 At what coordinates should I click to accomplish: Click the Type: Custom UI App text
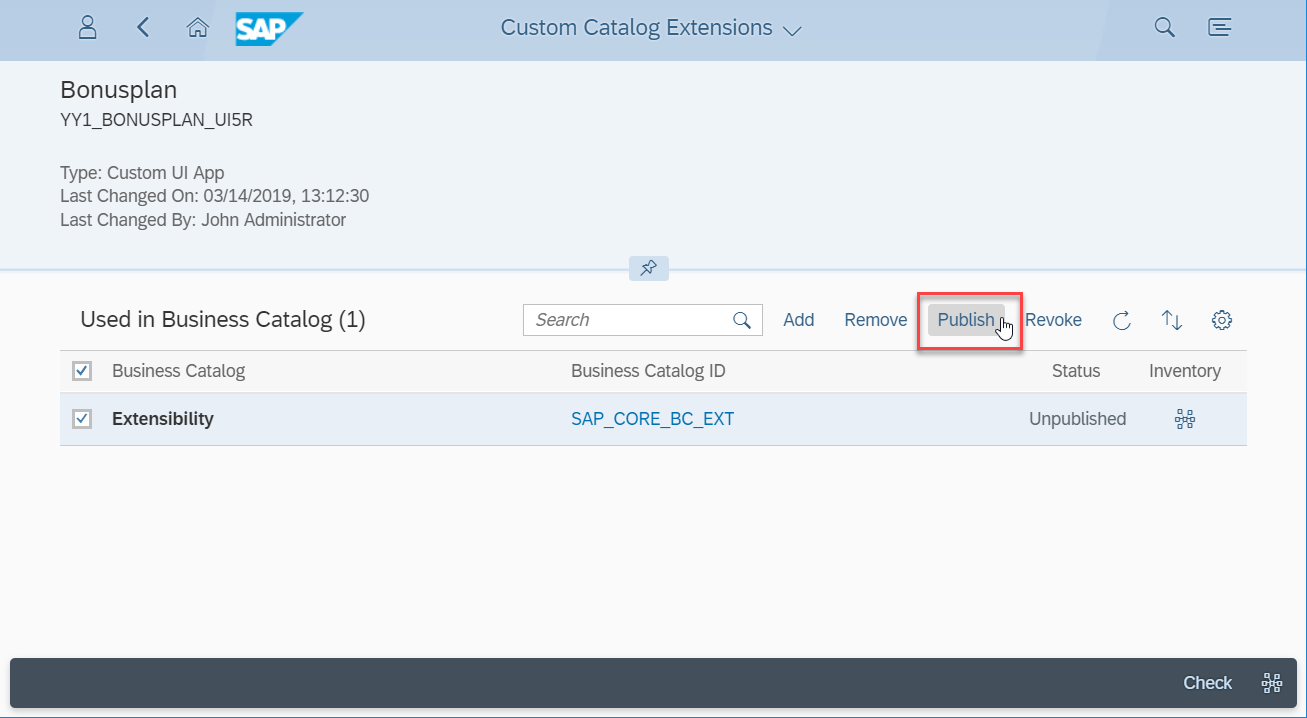click(x=142, y=173)
